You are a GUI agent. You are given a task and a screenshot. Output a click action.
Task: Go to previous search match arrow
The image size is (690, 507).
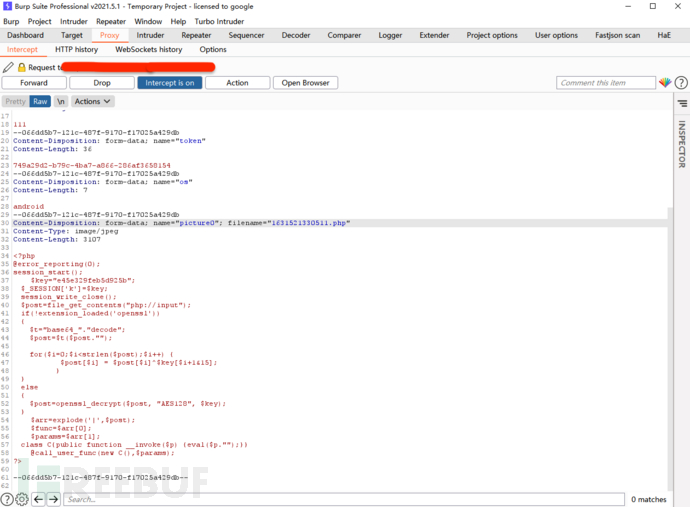coord(39,499)
